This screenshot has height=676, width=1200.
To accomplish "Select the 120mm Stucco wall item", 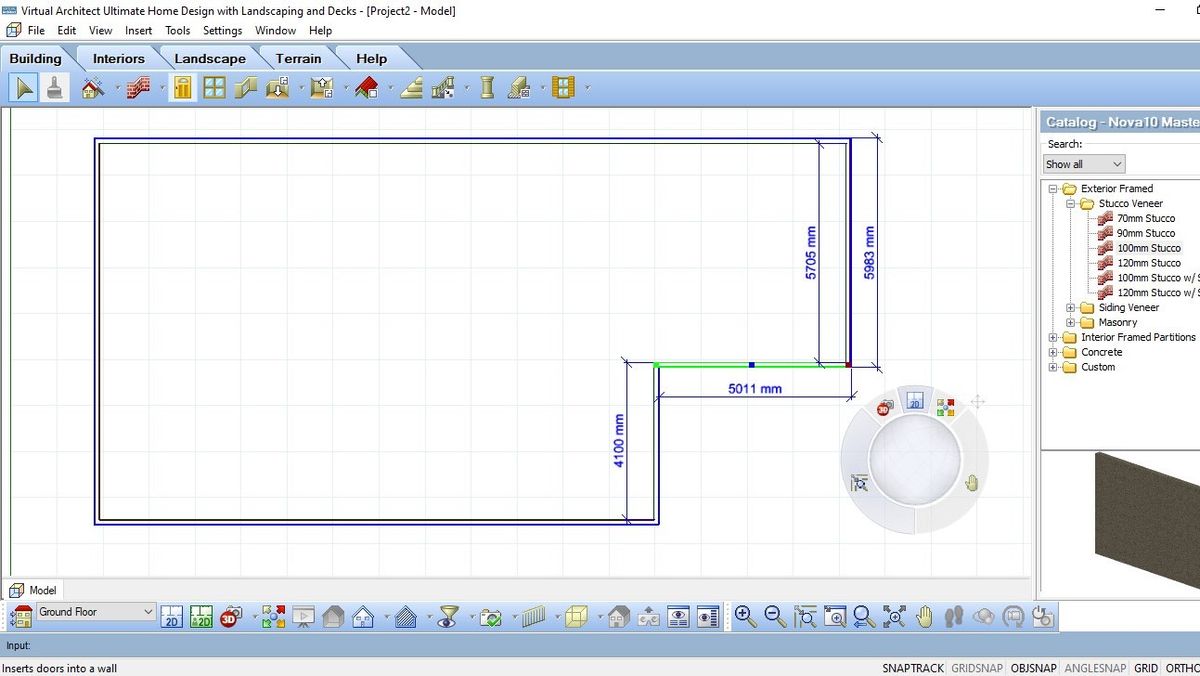I will [1149, 263].
